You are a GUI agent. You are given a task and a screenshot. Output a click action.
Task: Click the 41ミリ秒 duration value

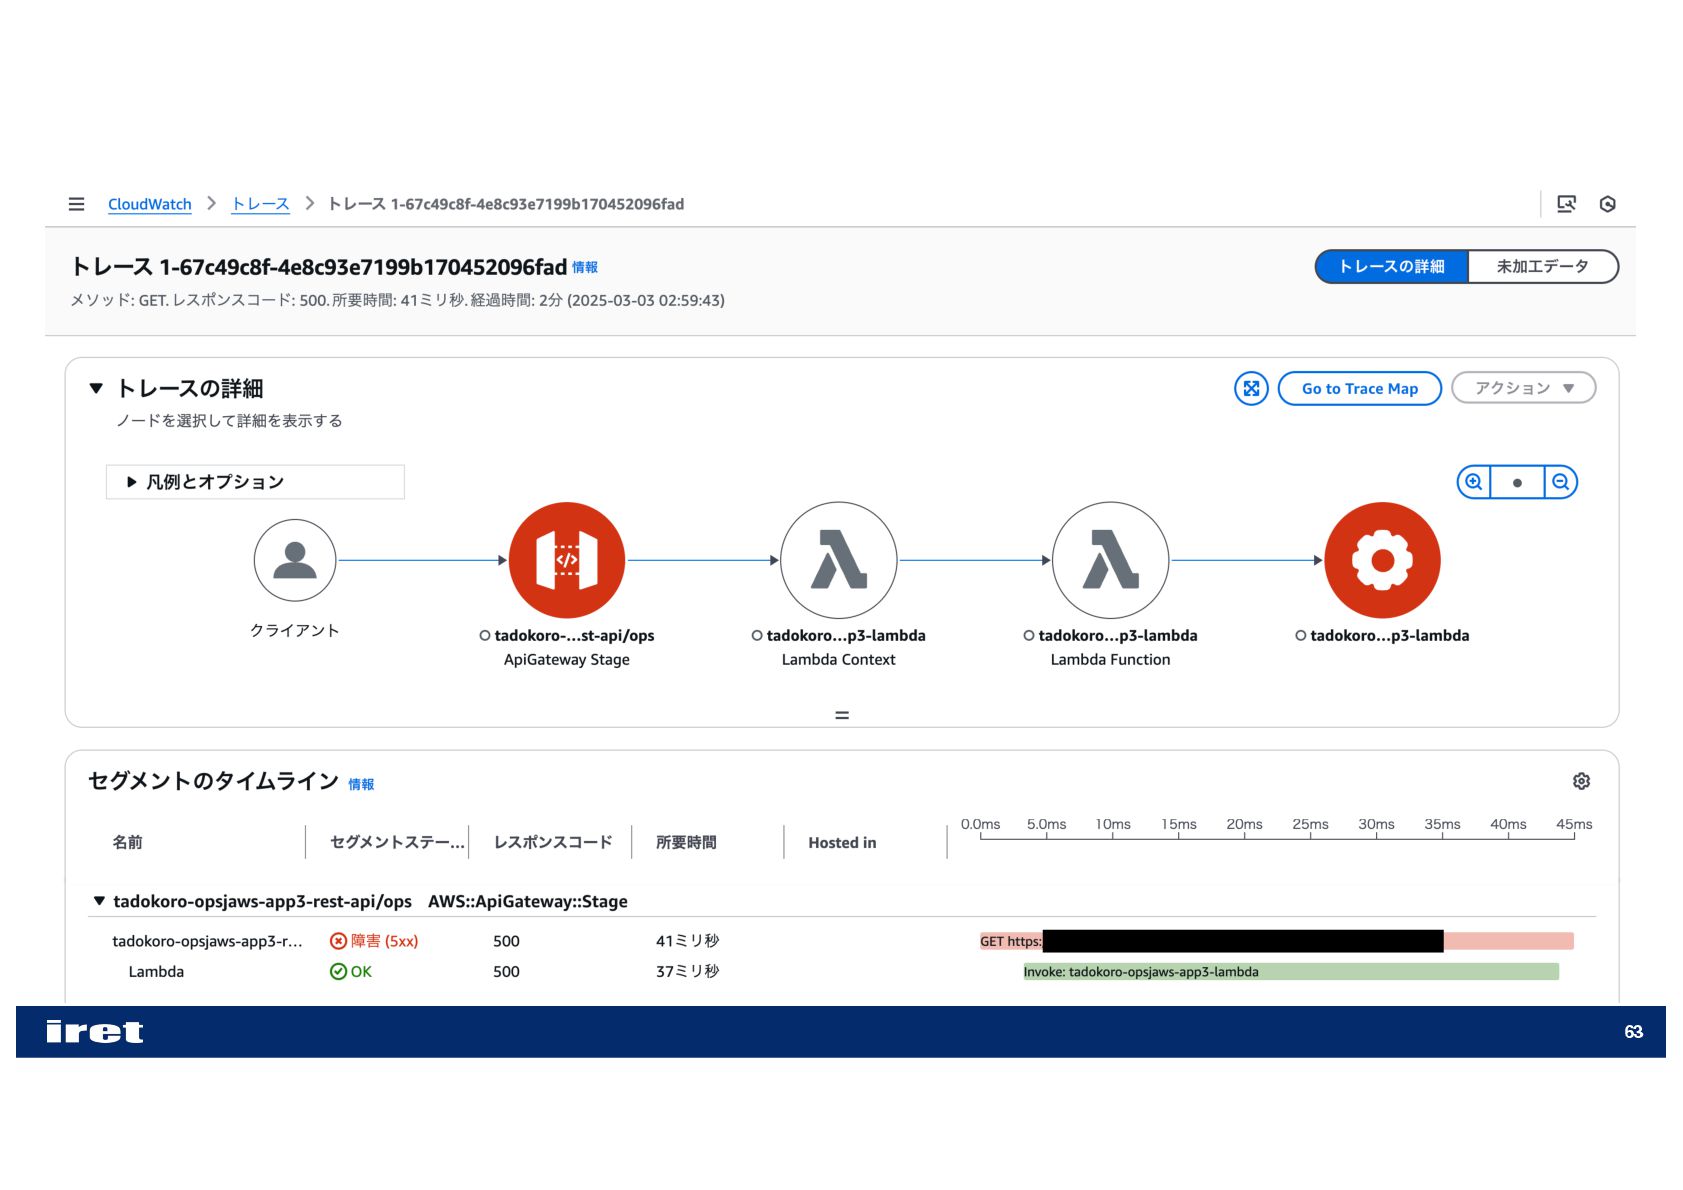688,941
